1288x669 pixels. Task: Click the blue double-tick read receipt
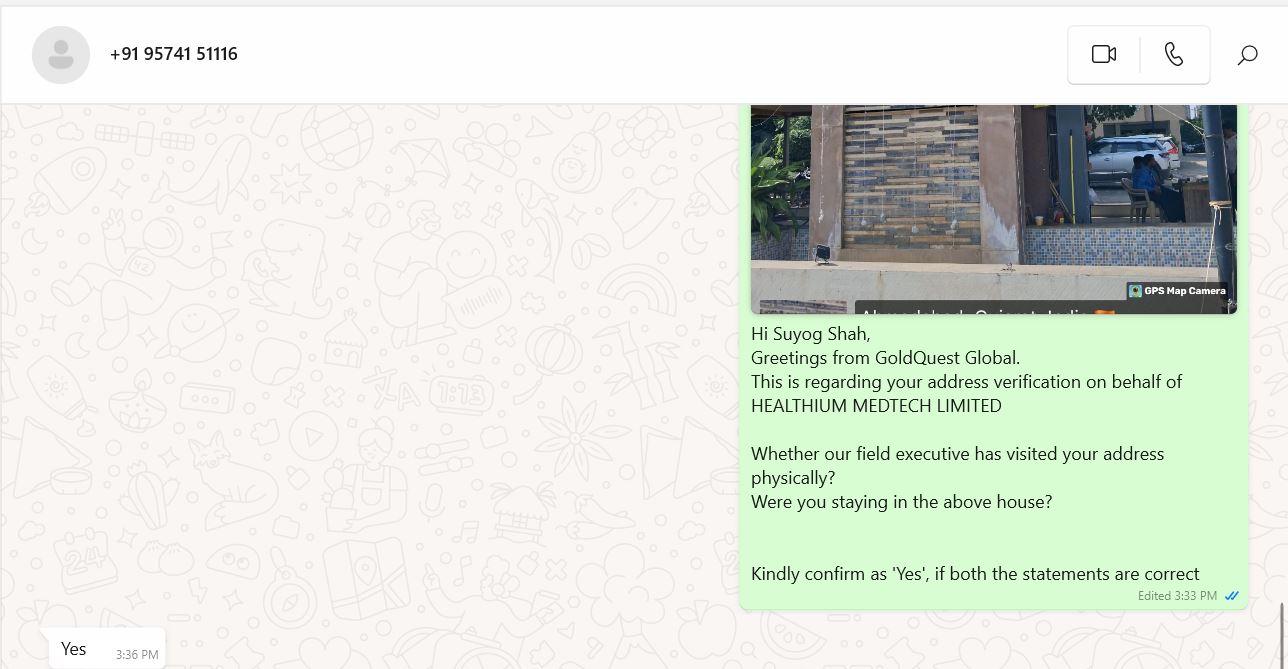tap(1232, 596)
